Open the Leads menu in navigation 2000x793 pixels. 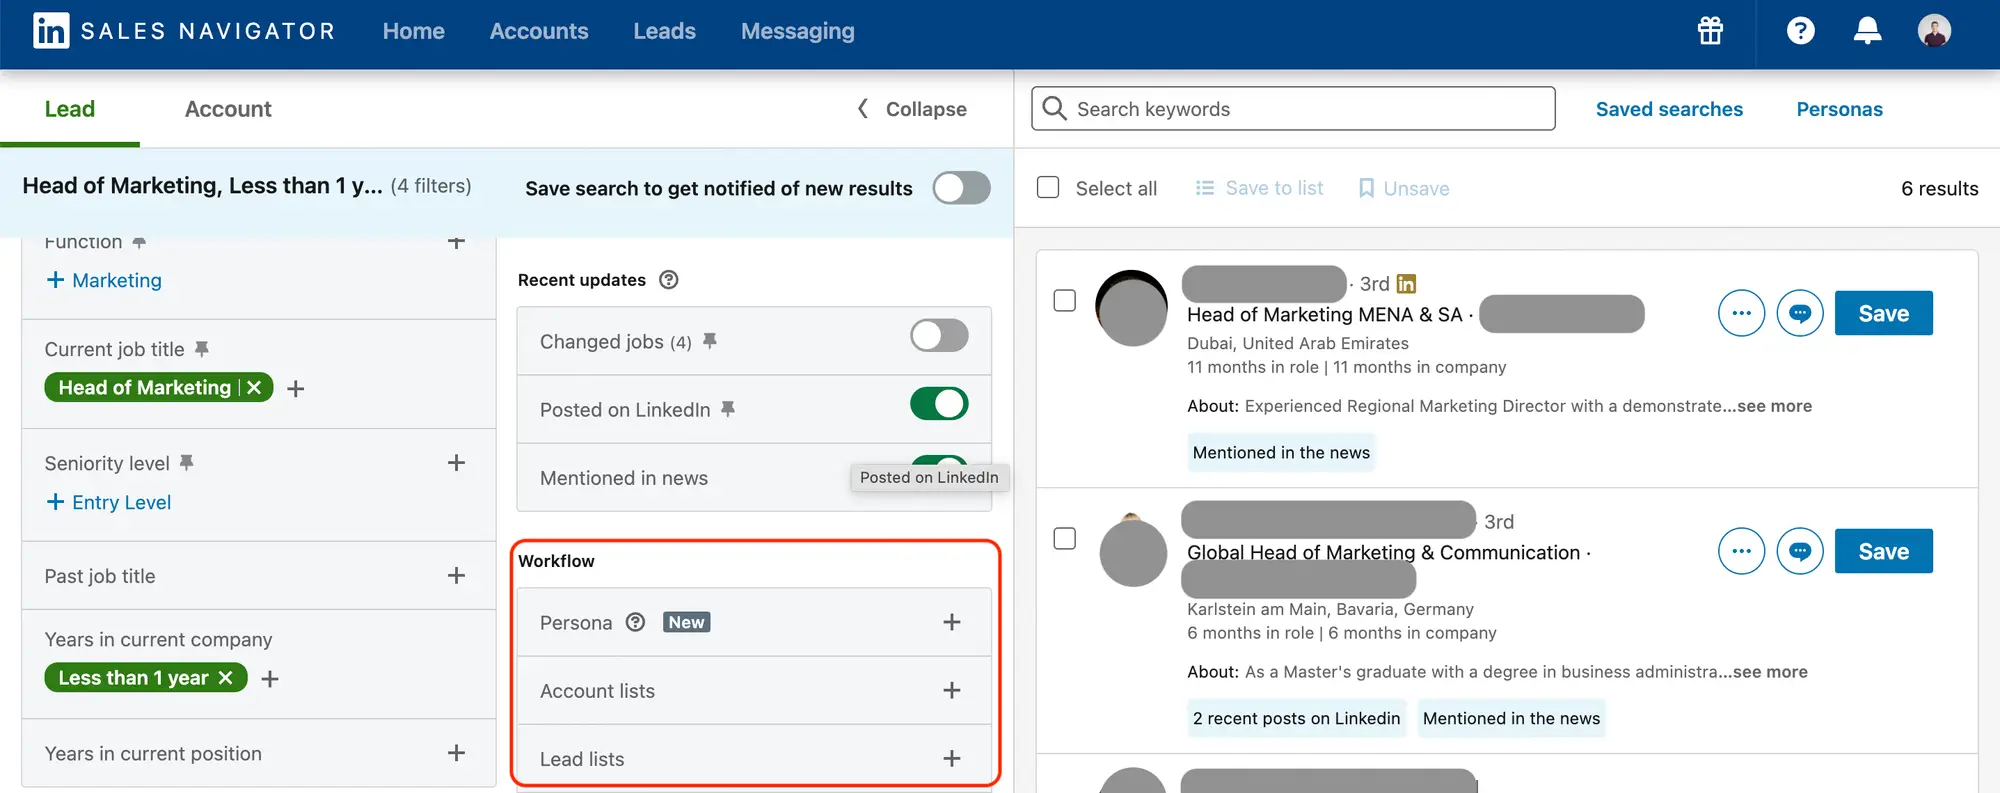[664, 31]
